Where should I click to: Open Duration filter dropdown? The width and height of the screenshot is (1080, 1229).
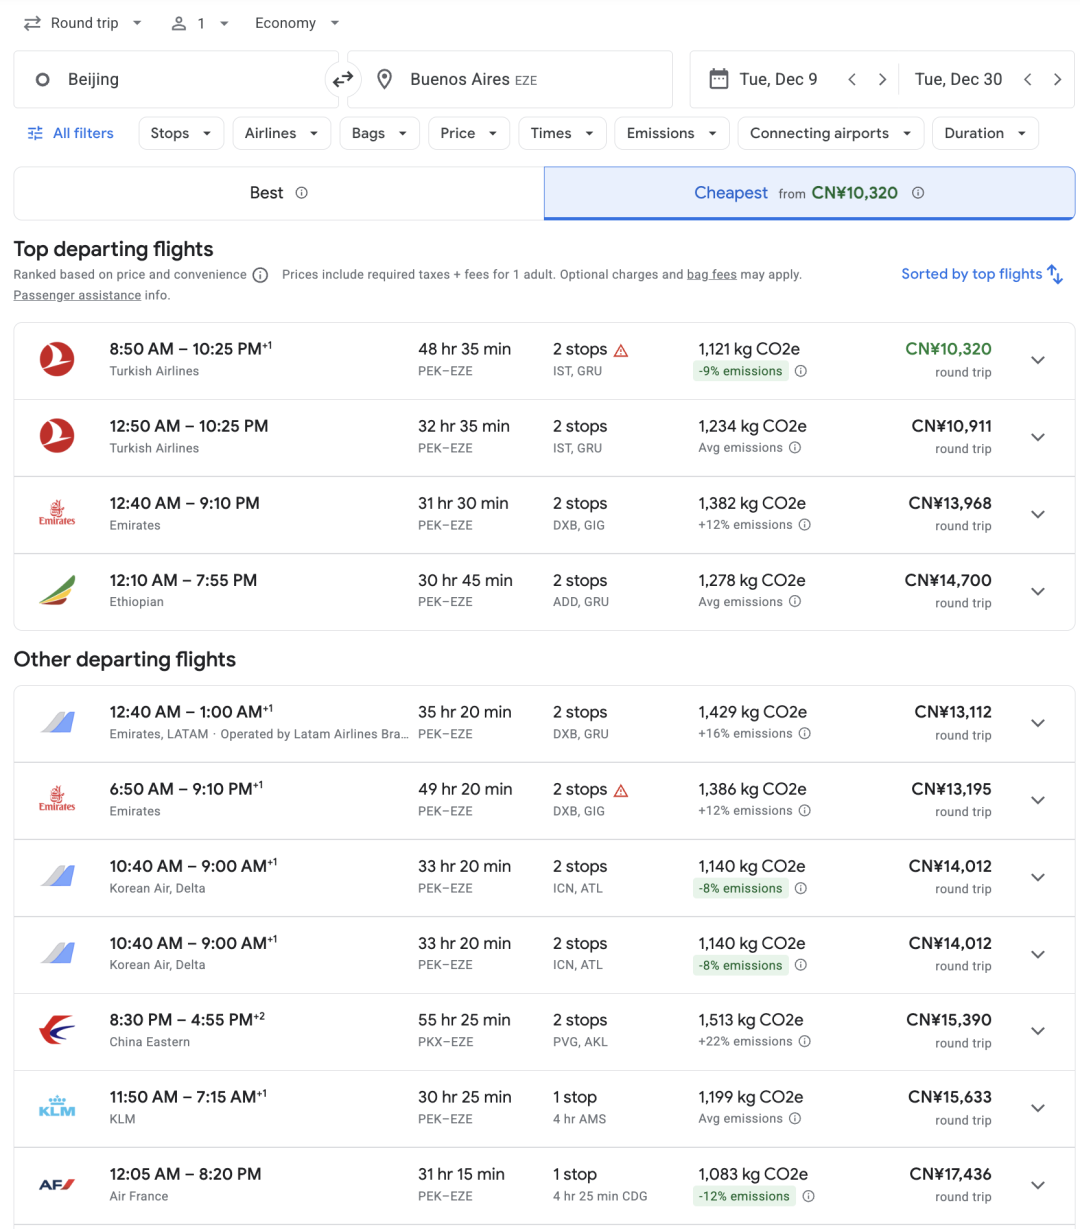point(985,133)
